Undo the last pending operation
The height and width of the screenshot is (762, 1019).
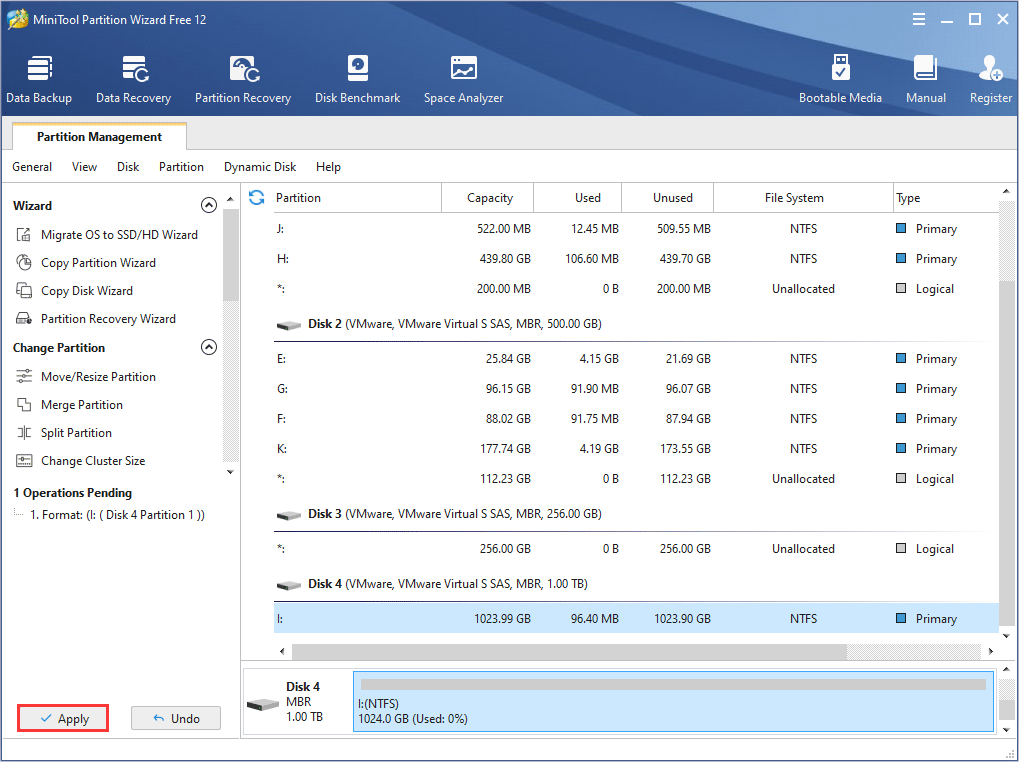point(176,718)
